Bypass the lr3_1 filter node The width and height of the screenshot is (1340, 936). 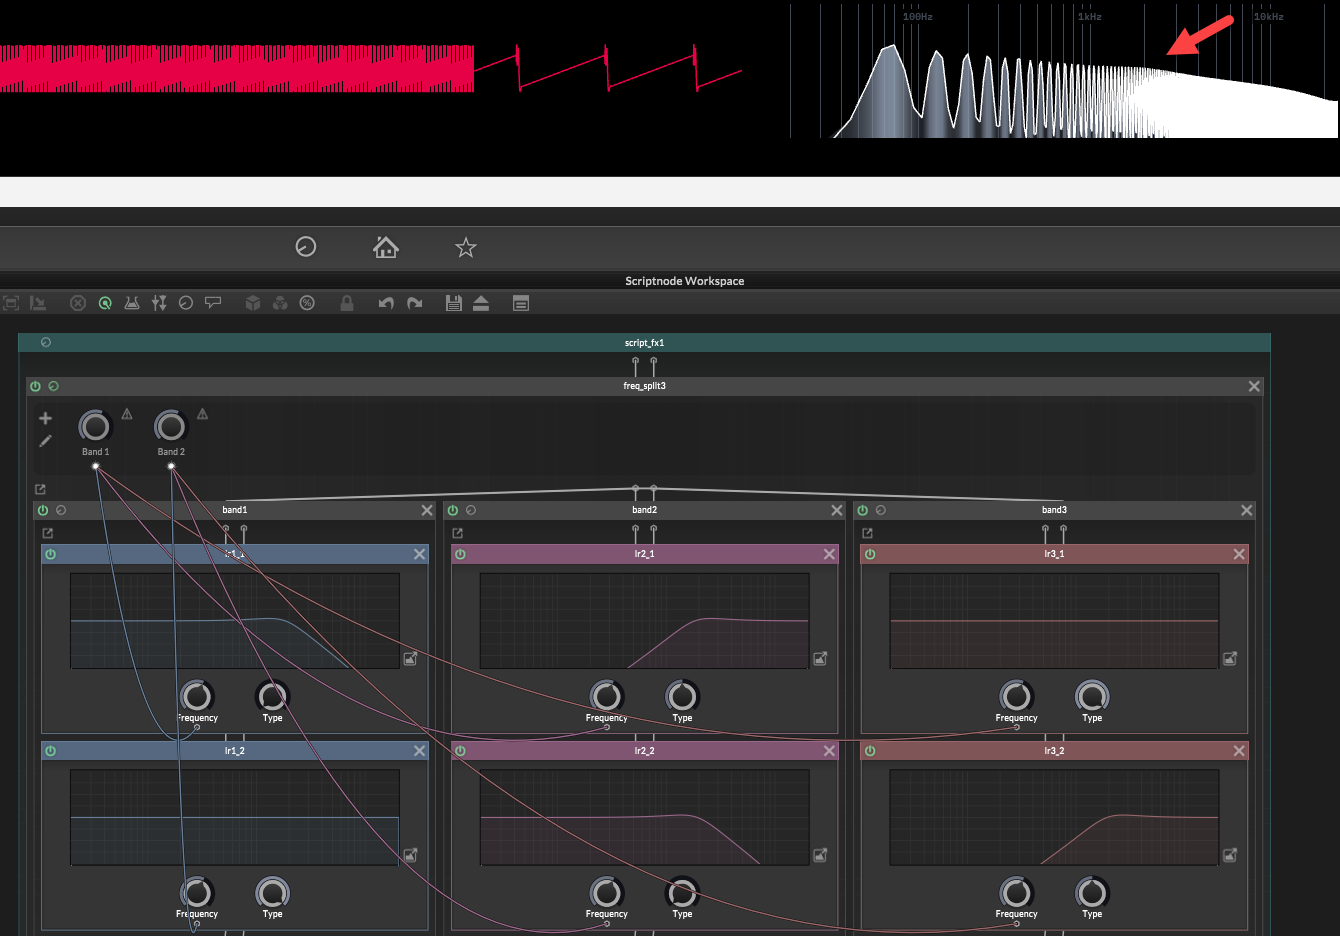[870, 554]
